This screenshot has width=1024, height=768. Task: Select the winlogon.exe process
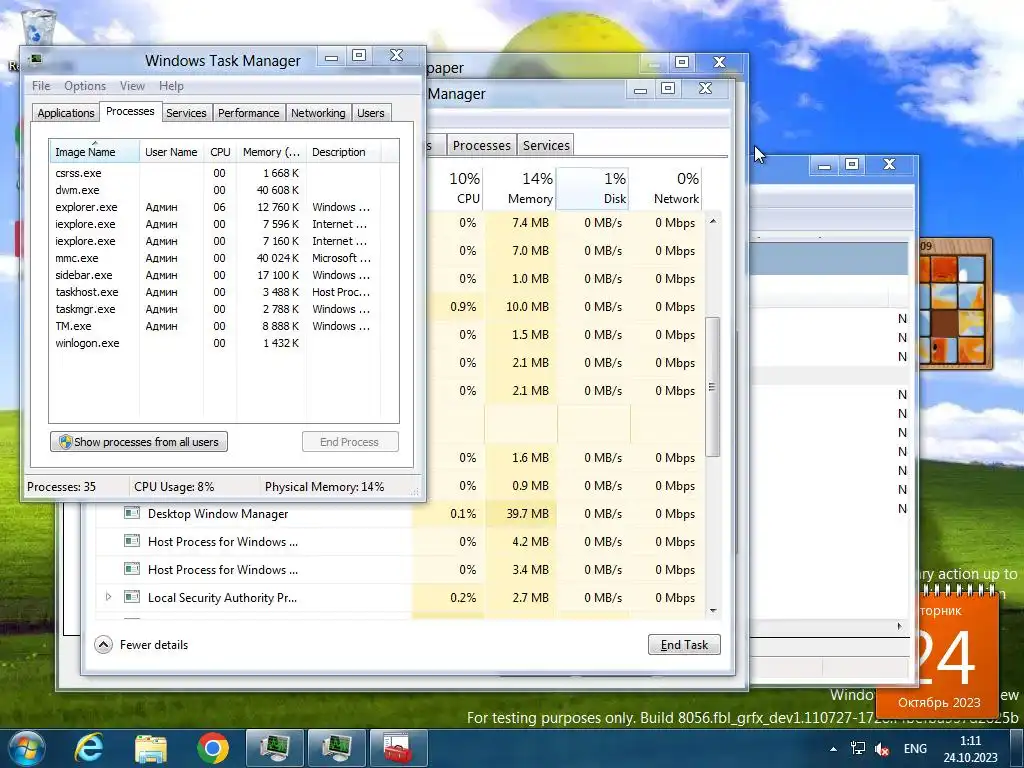coord(223,343)
